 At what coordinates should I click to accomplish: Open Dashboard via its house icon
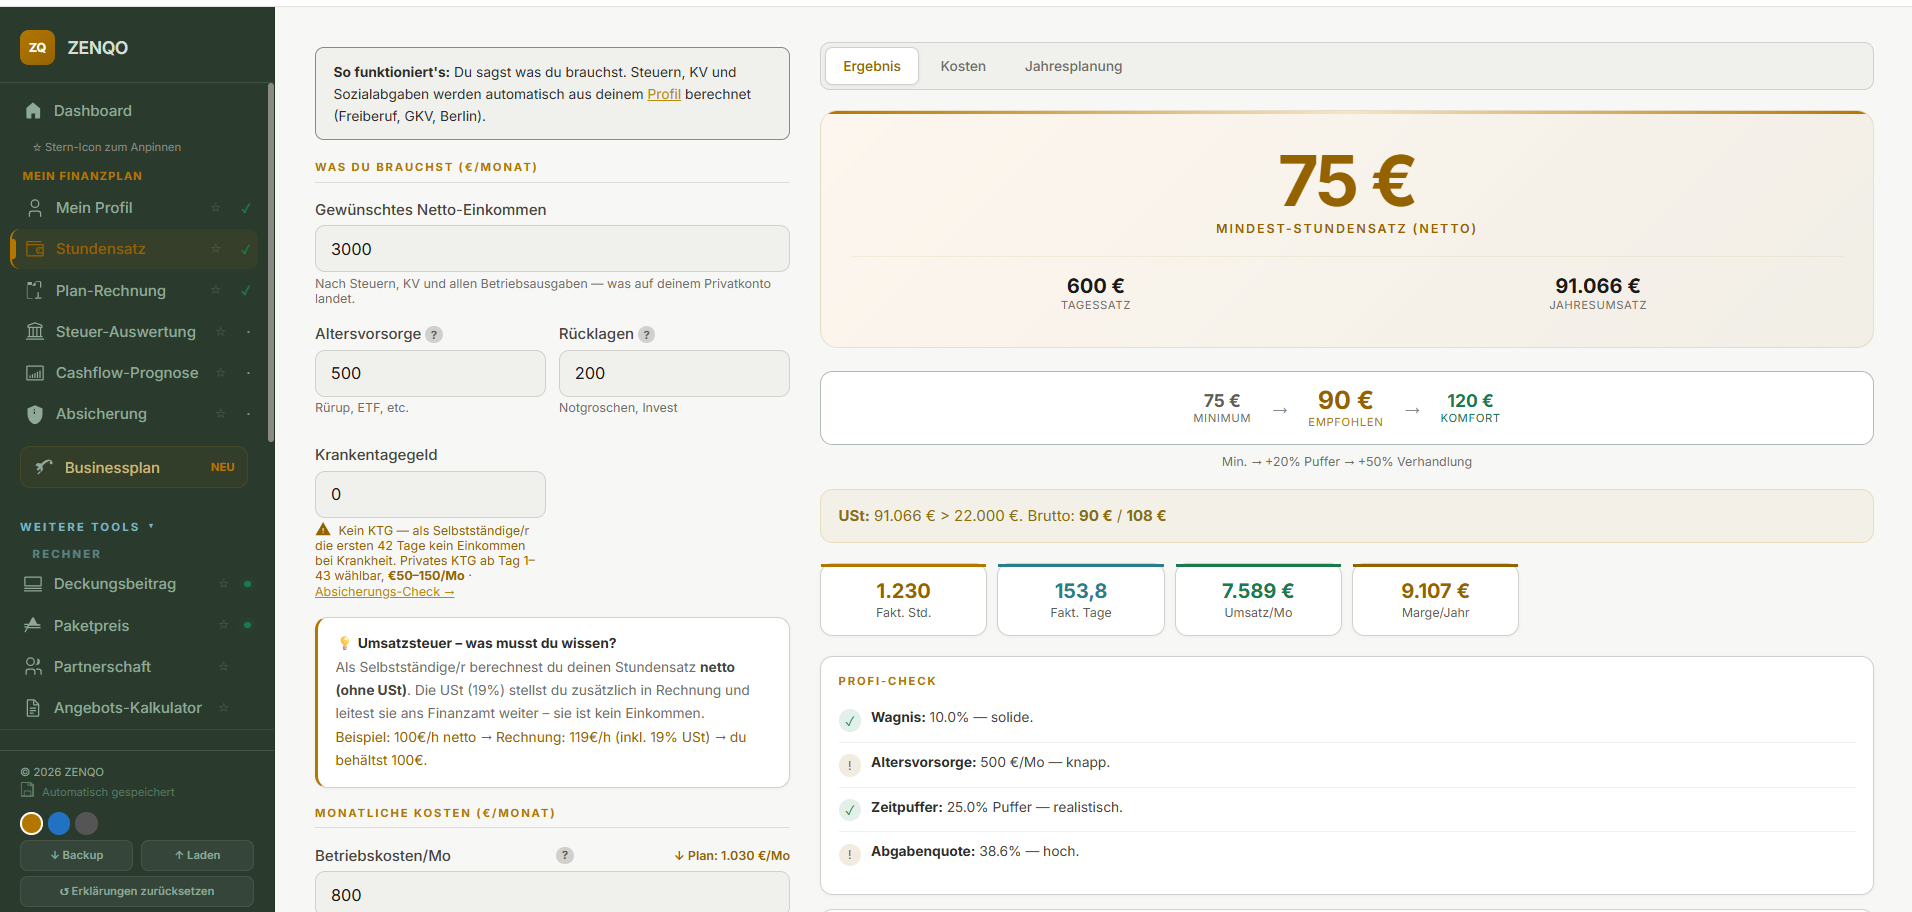click(x=34, y=111)
